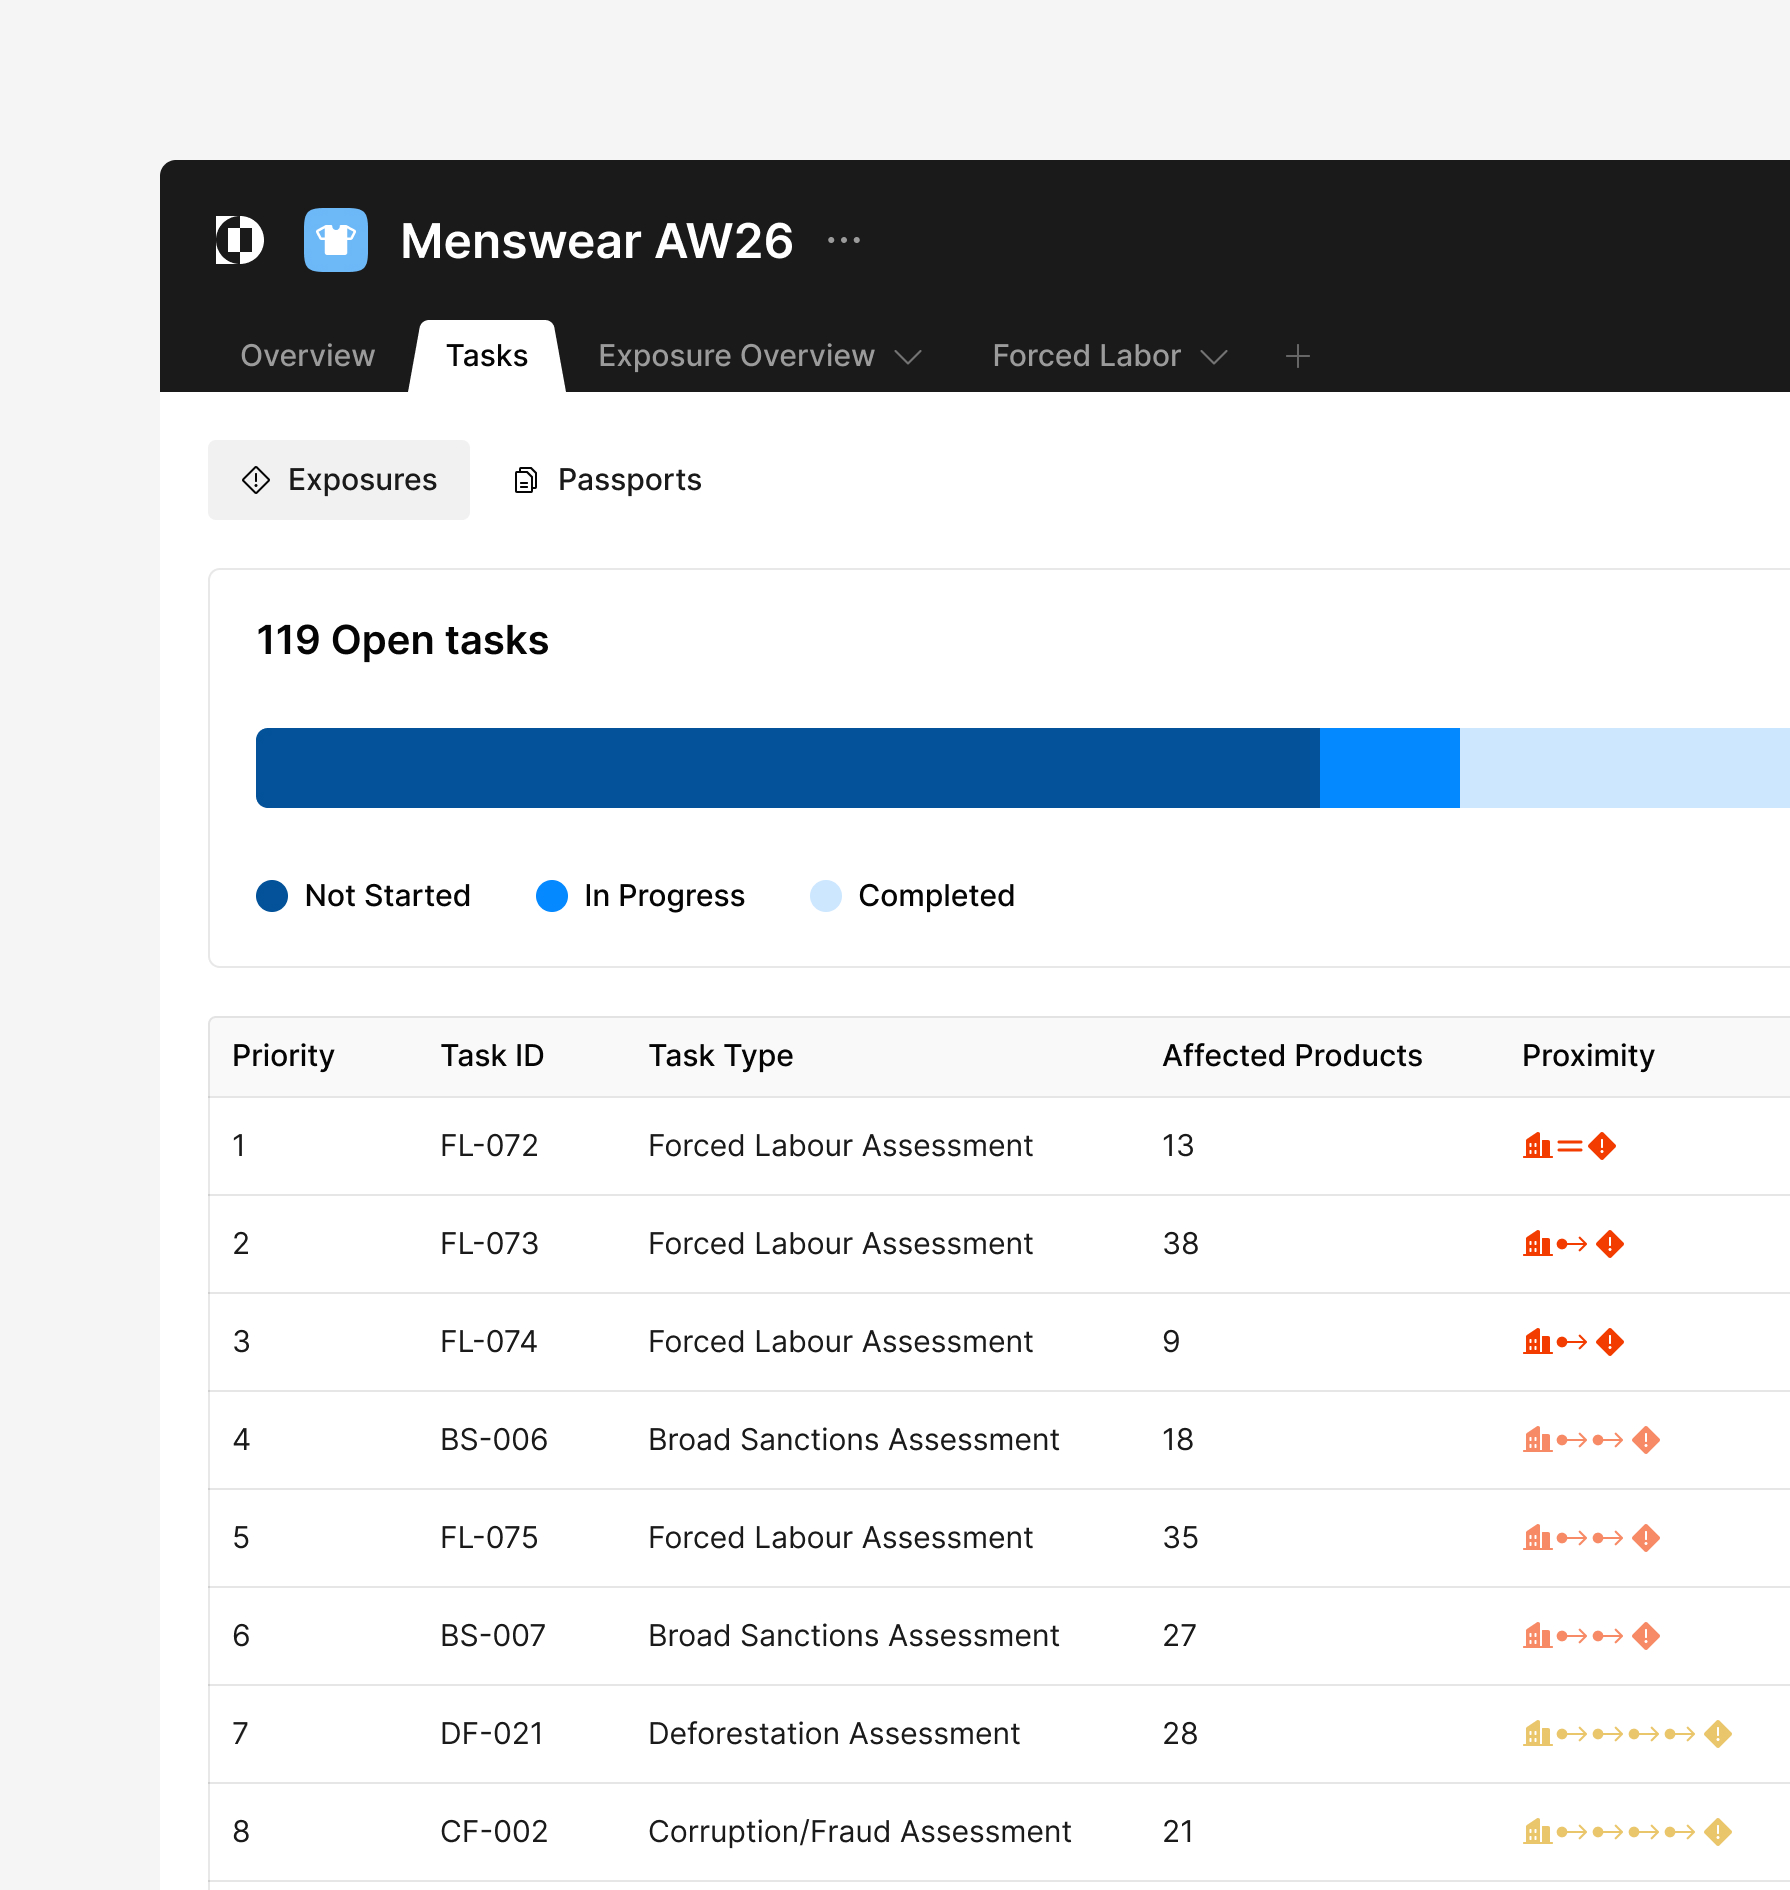
Task: Click the In Progress progress bar segment
Action: tap(1389, 768)
